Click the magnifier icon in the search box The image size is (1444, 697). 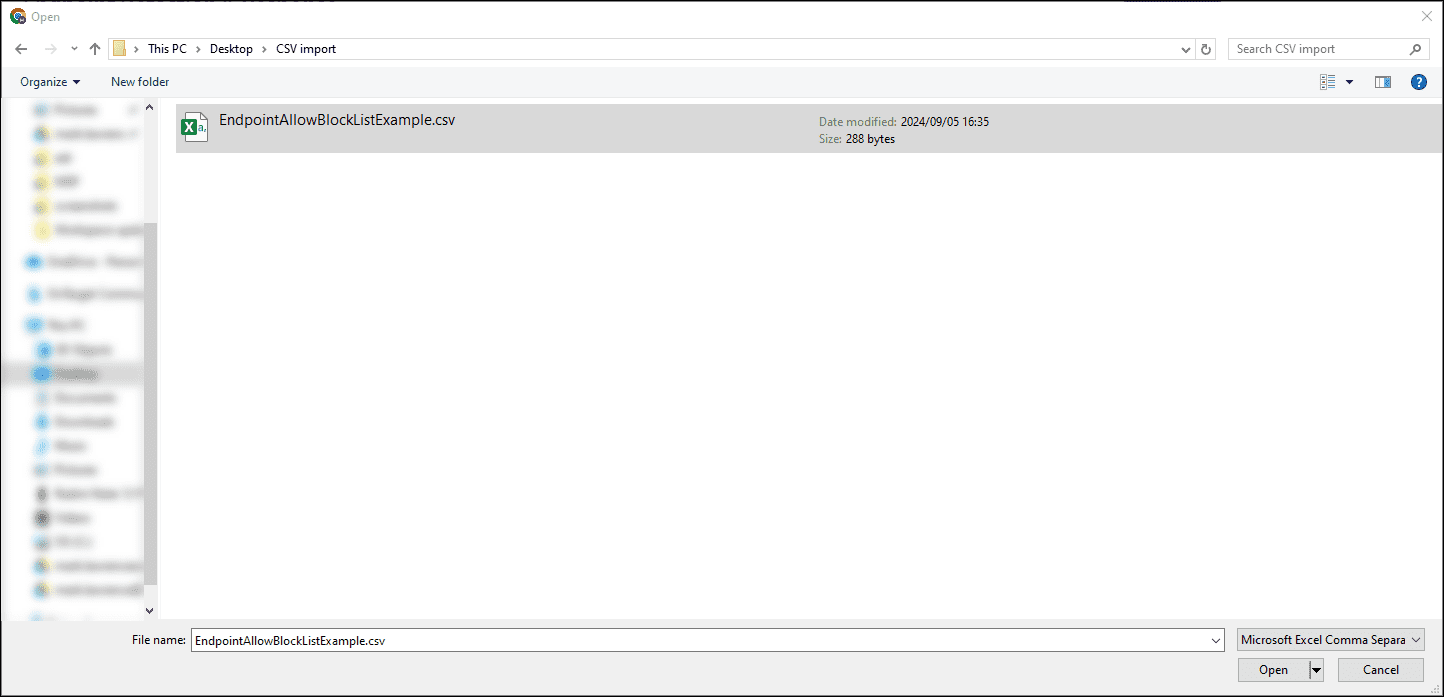(1415, 48)
